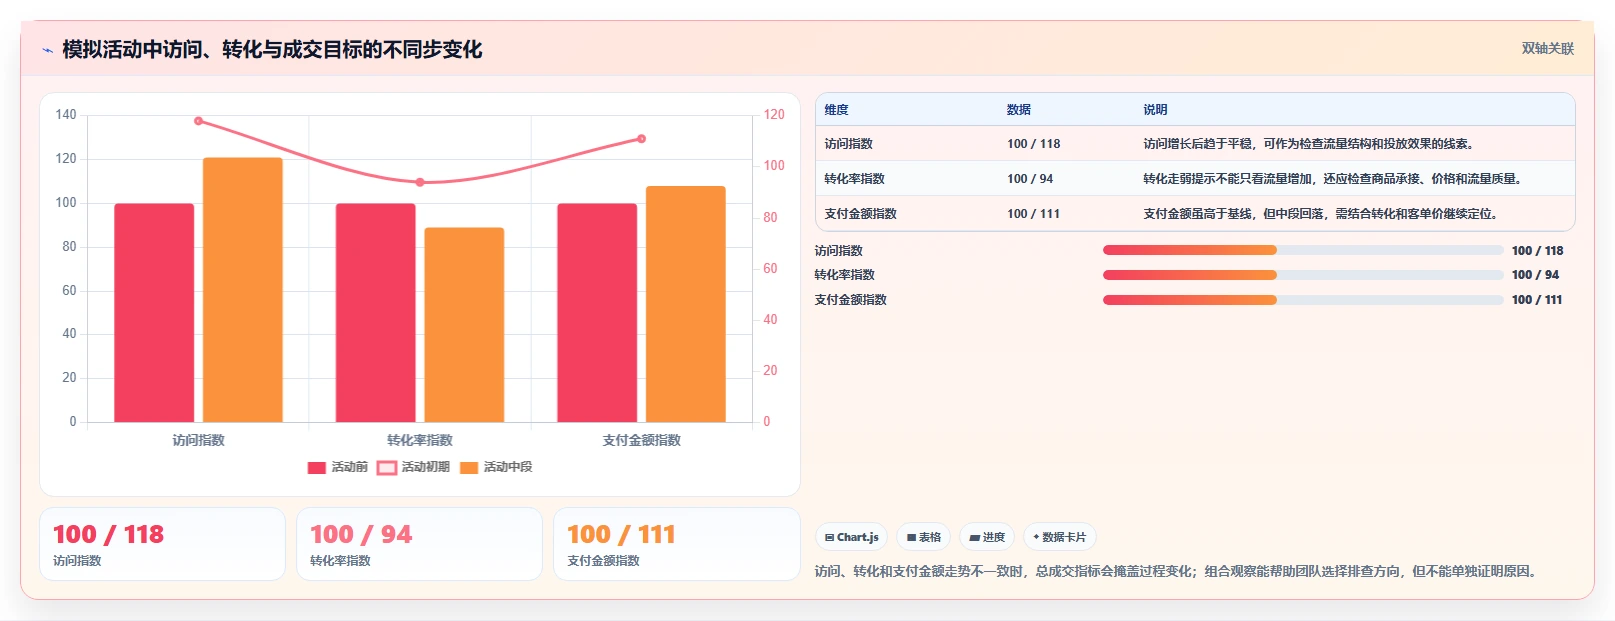Click the 100 / 94 table cell
The image size is (1615, 621).
click(x=1030, y=179)
